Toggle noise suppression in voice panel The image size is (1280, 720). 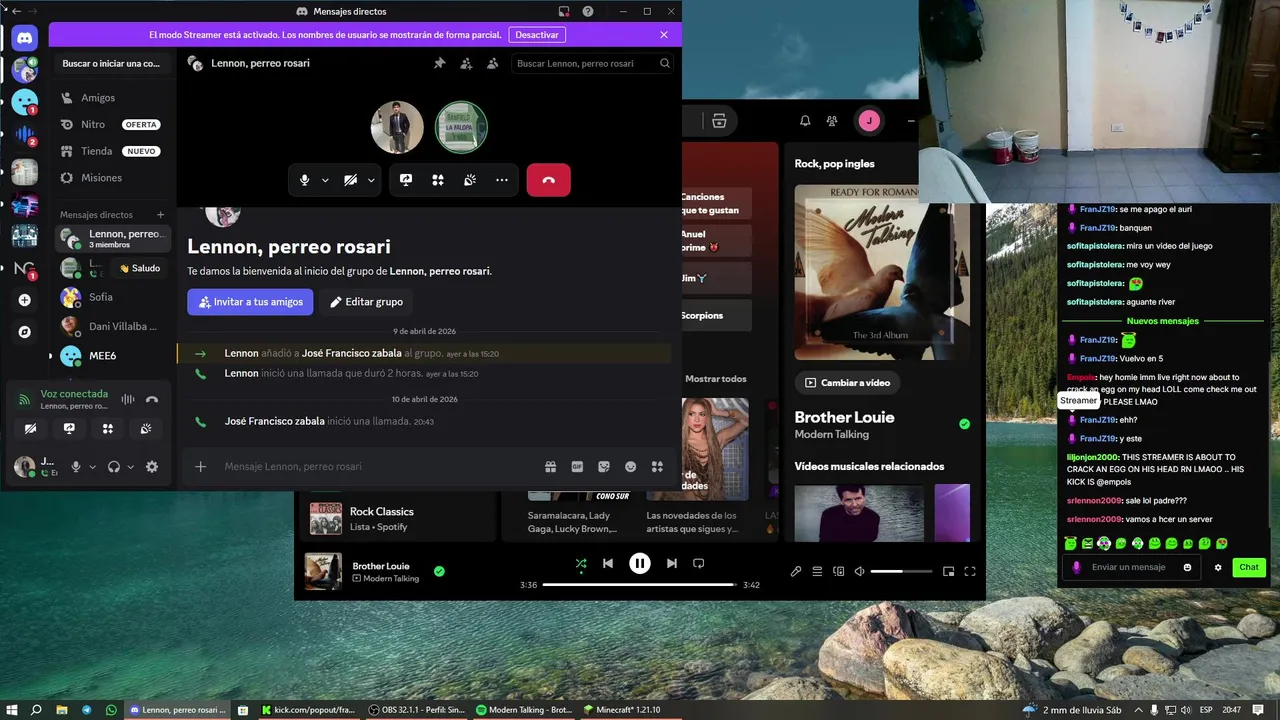[128, 400]
